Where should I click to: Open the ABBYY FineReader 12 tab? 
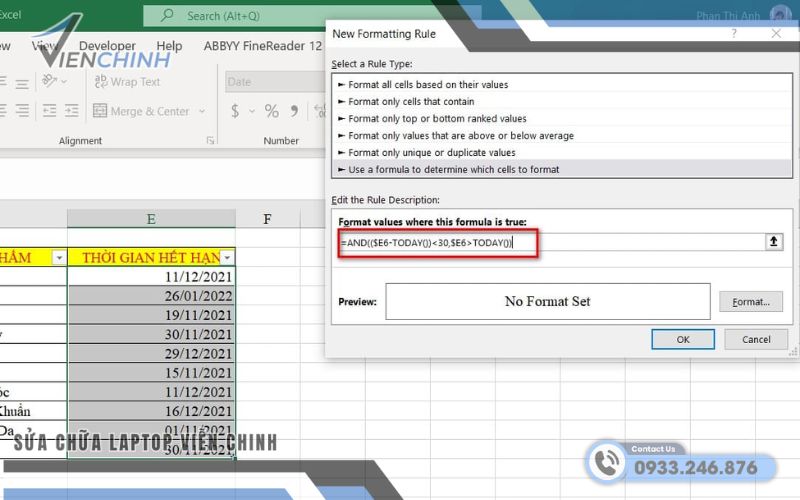coord(263,46)
